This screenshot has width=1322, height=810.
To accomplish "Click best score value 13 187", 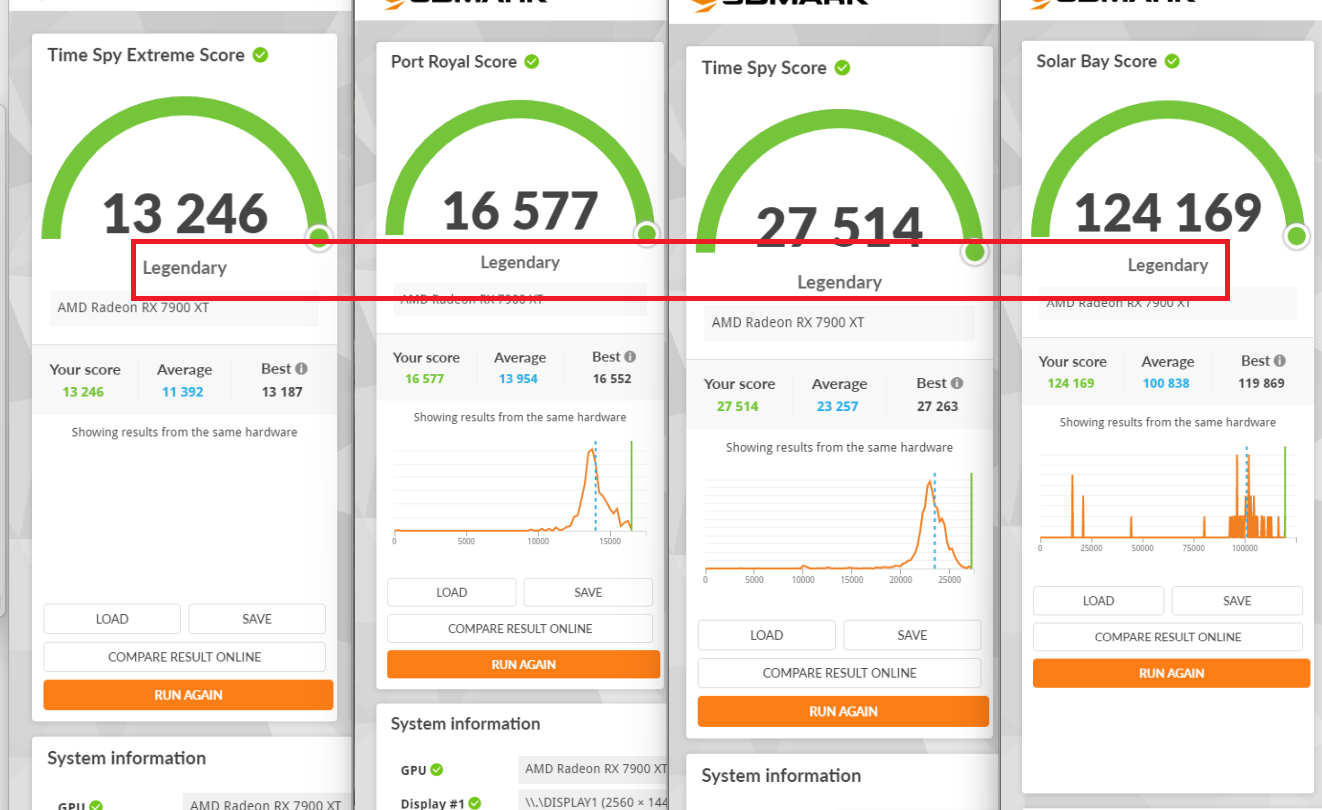I will coord(282,392).
